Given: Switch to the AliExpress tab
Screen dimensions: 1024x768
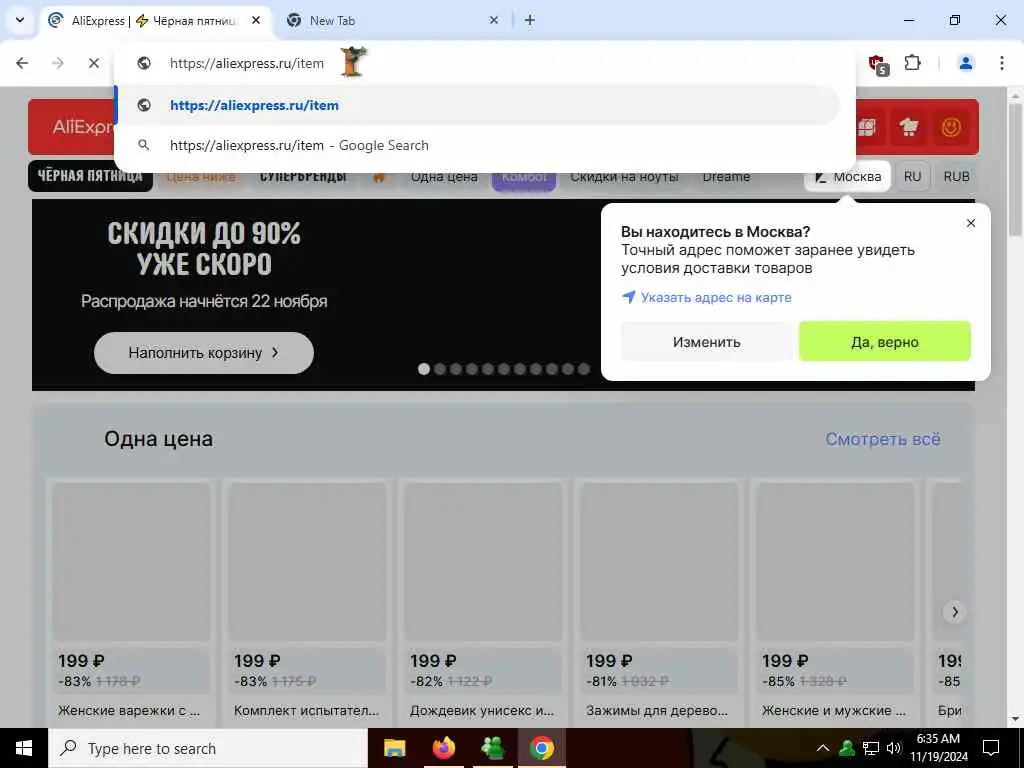Looking at the screenshot, I should (x=155, y=20).
